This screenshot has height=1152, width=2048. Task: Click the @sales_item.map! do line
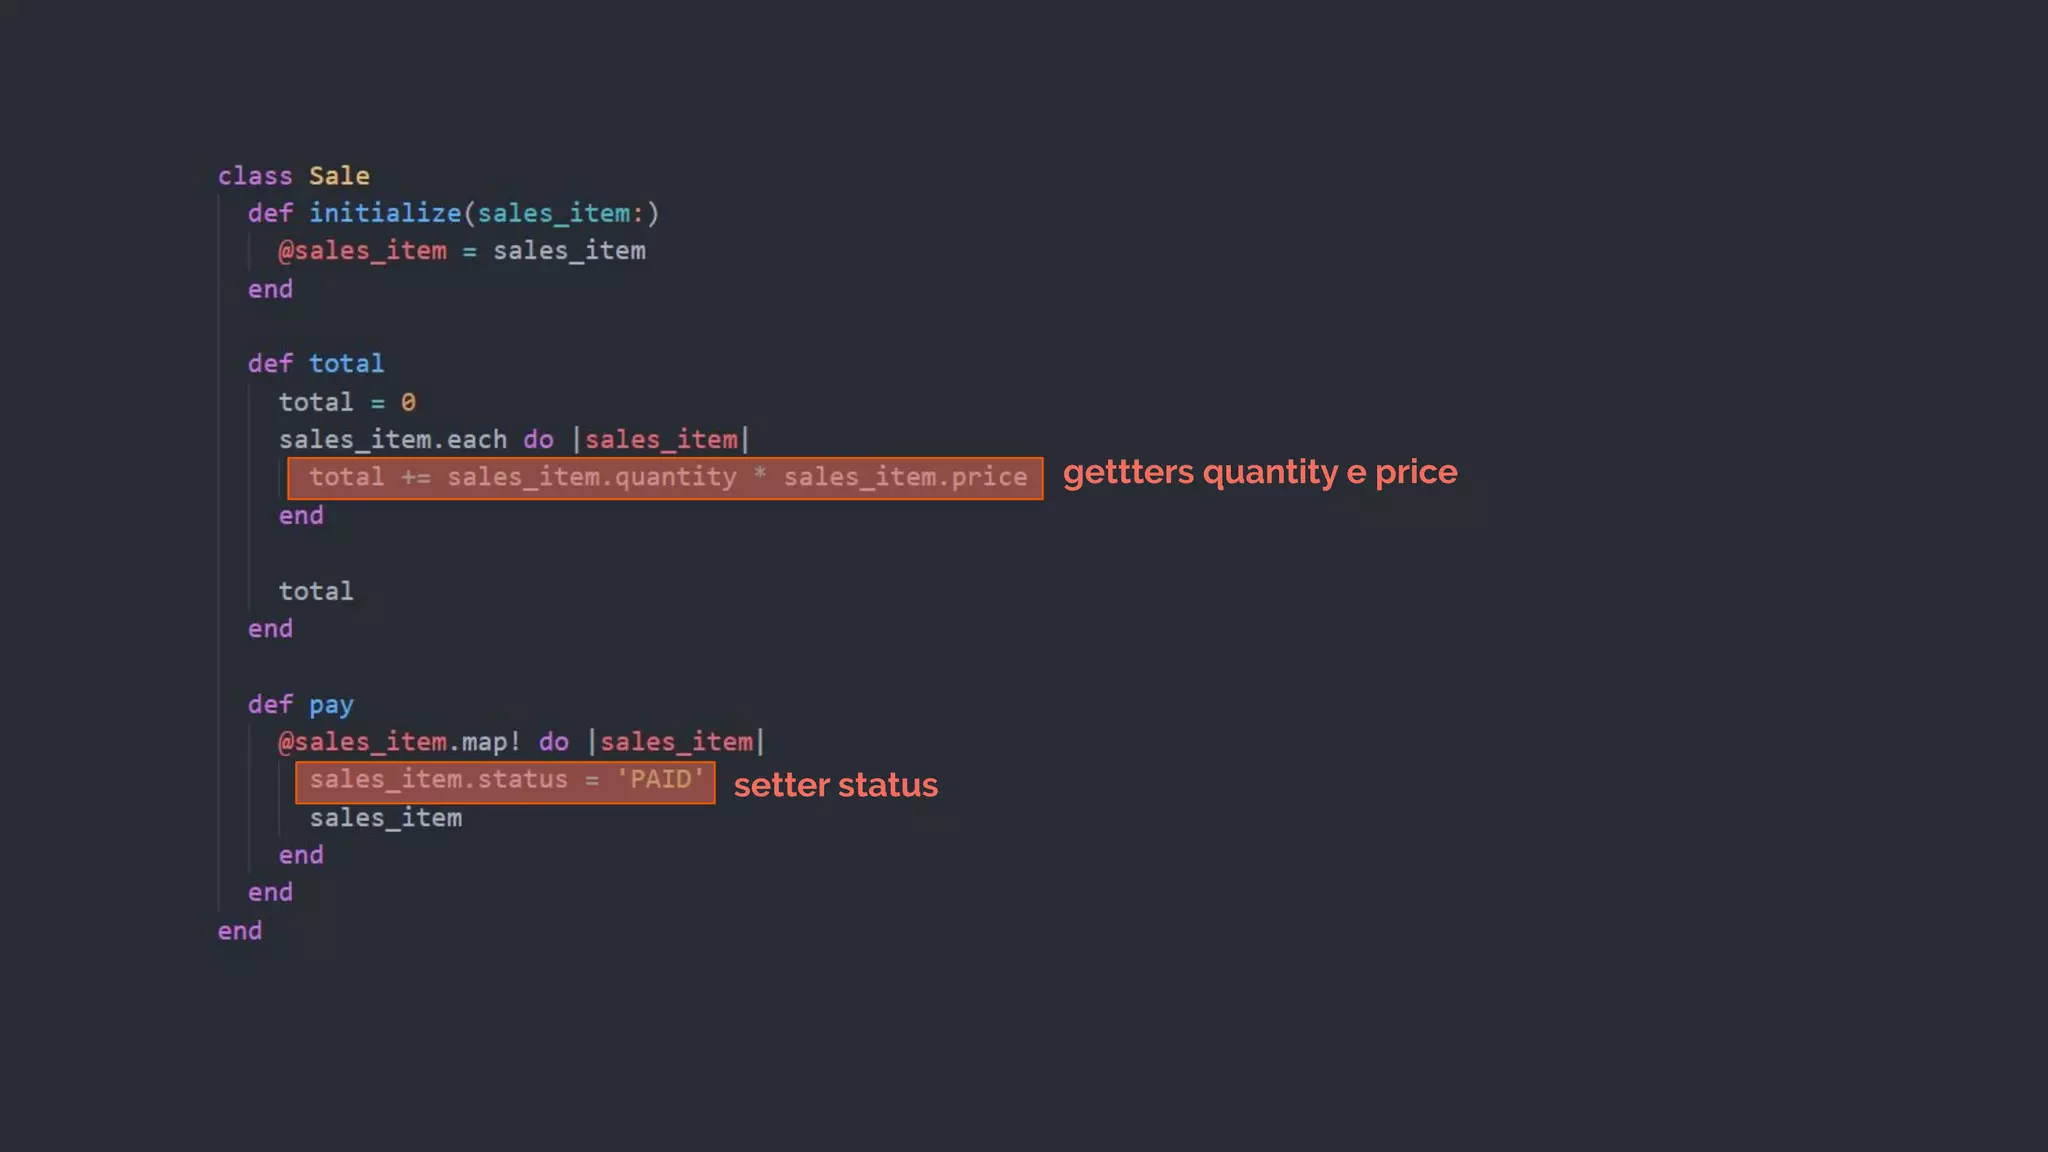[520, 742]
